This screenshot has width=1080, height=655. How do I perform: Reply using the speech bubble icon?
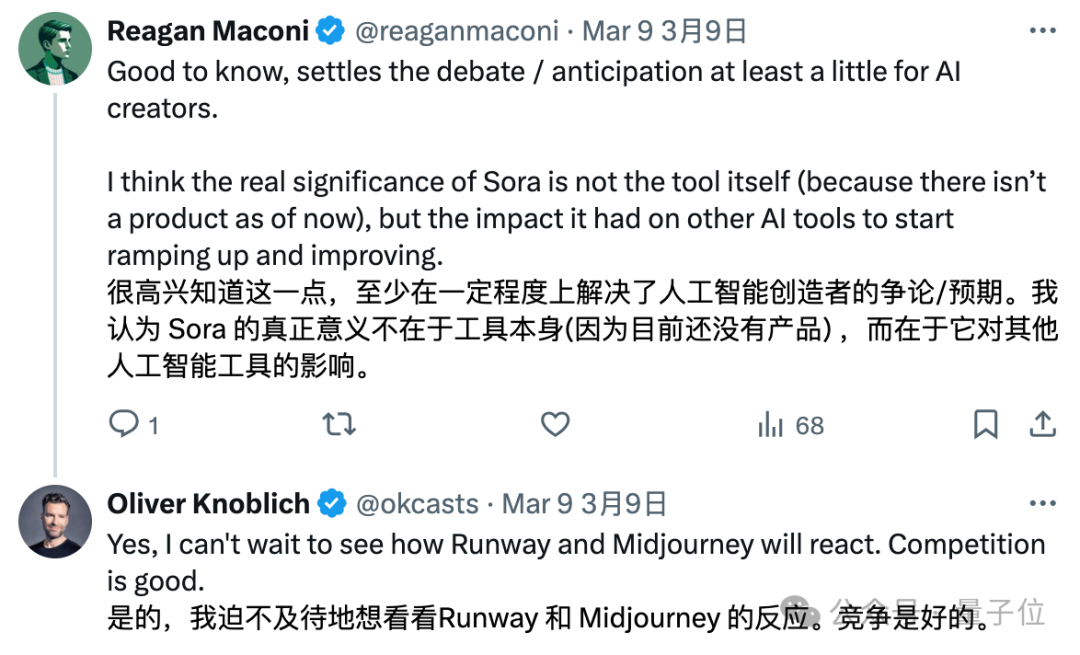coord(122,425)
